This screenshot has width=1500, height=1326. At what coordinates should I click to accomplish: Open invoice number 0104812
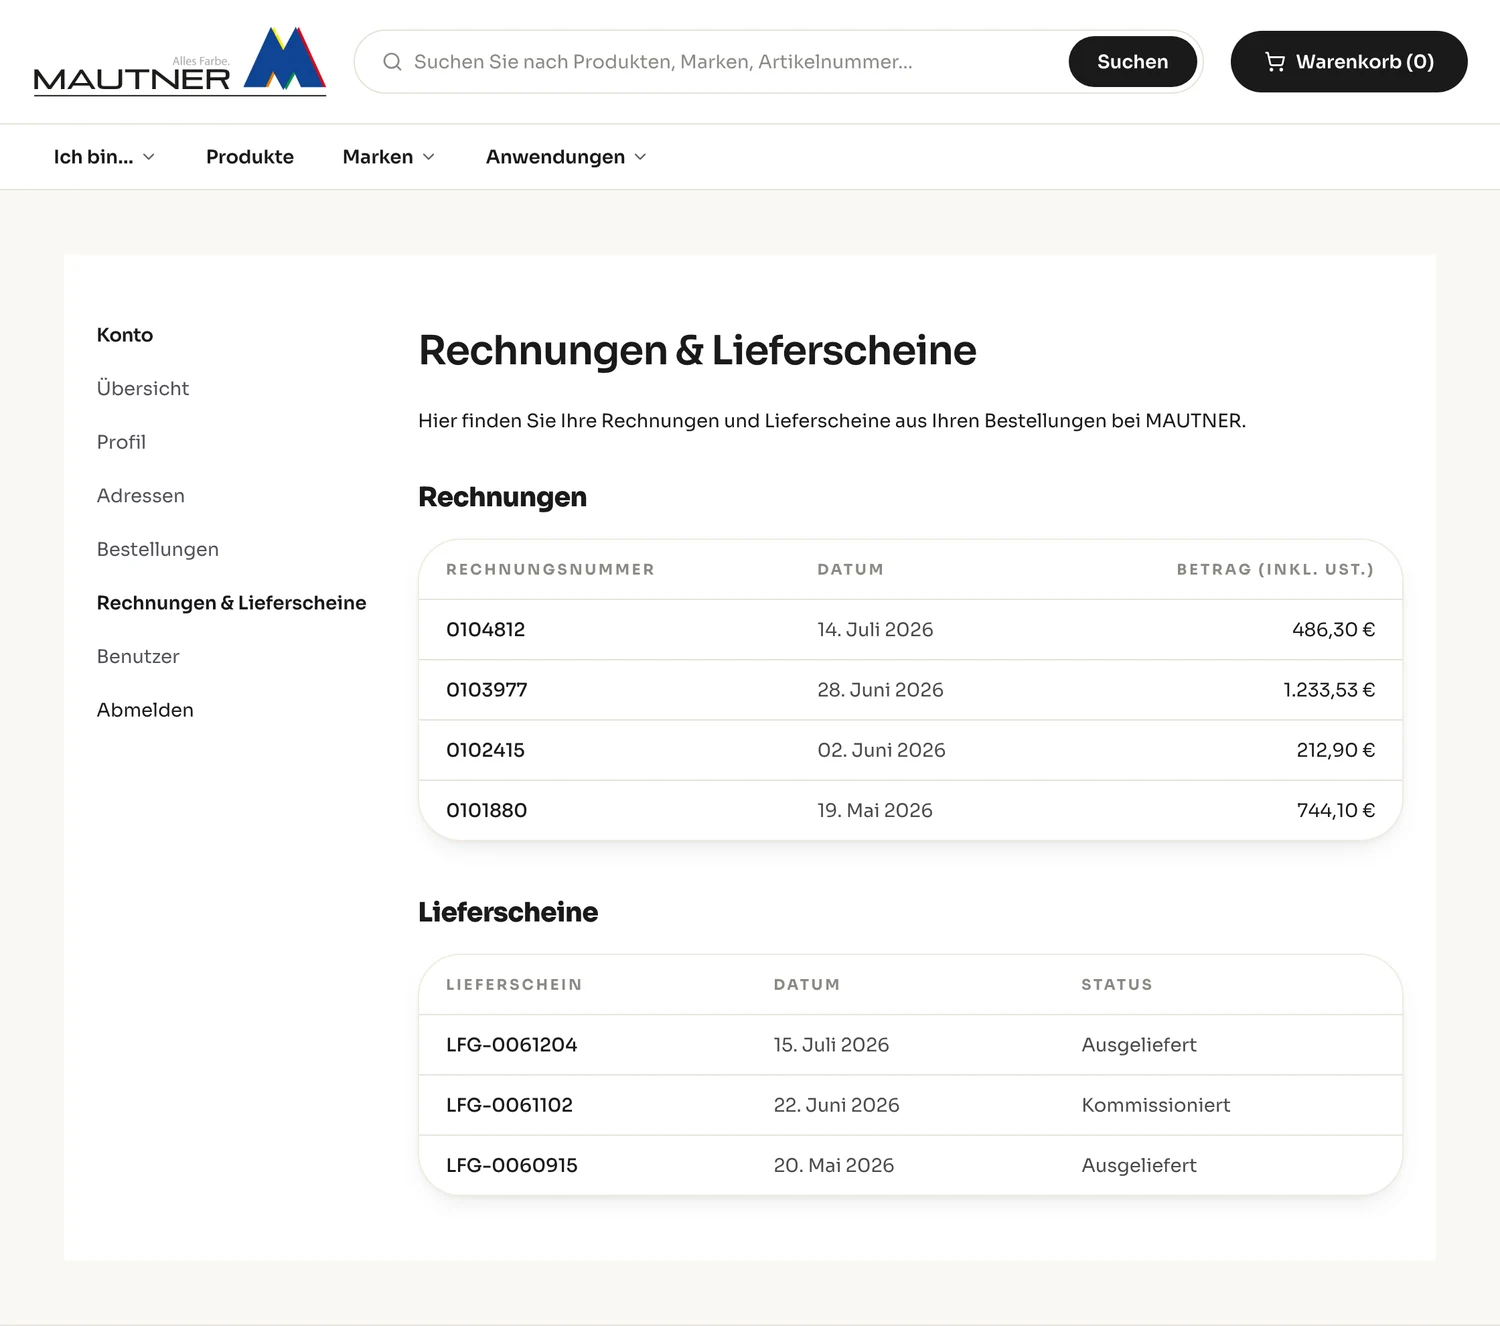point(486,630)
